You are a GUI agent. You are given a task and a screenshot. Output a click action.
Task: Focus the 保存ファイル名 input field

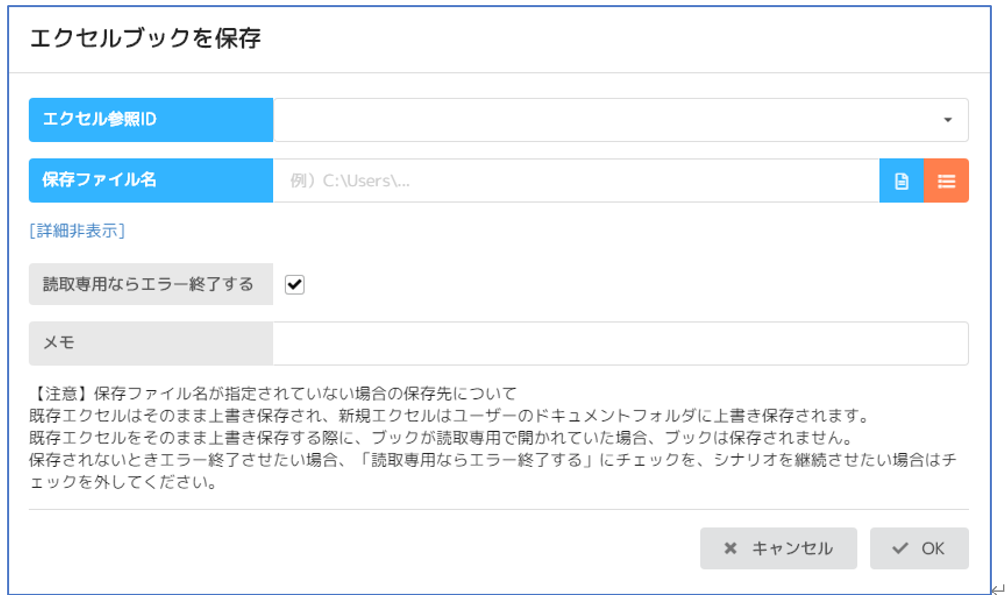[576, 181]
